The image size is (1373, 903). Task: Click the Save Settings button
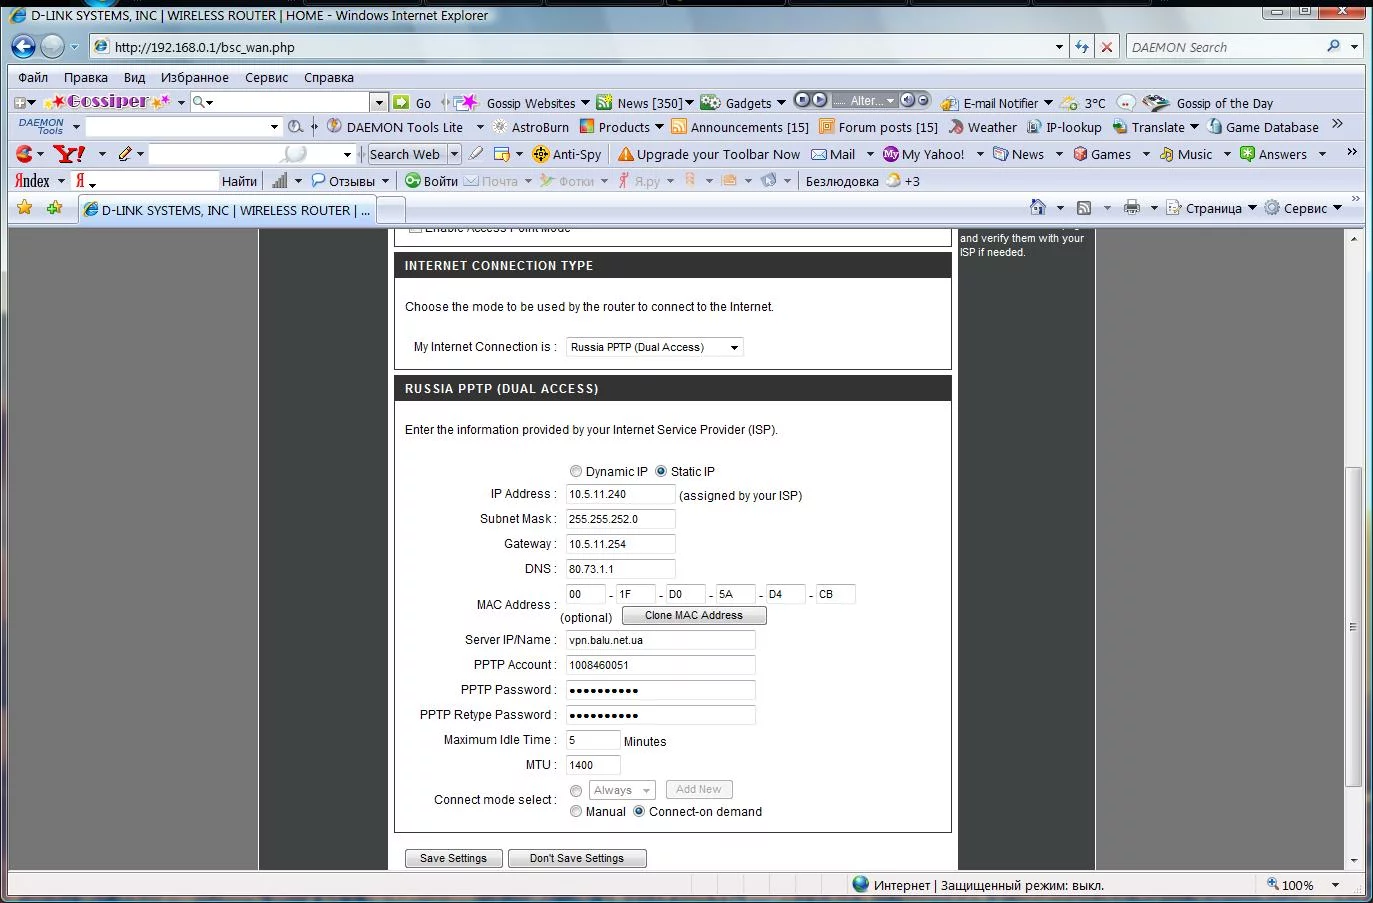pyautogui.click(x=453, y=858)
